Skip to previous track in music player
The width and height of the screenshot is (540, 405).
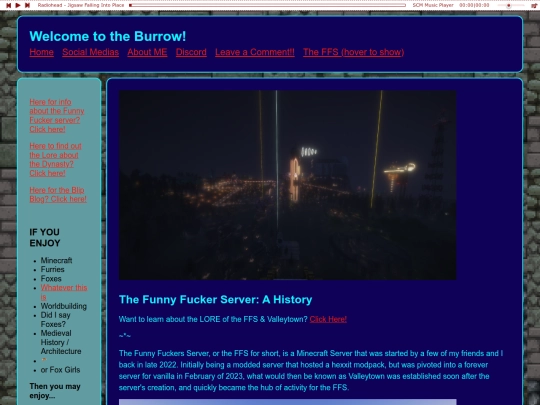[8, 5]
